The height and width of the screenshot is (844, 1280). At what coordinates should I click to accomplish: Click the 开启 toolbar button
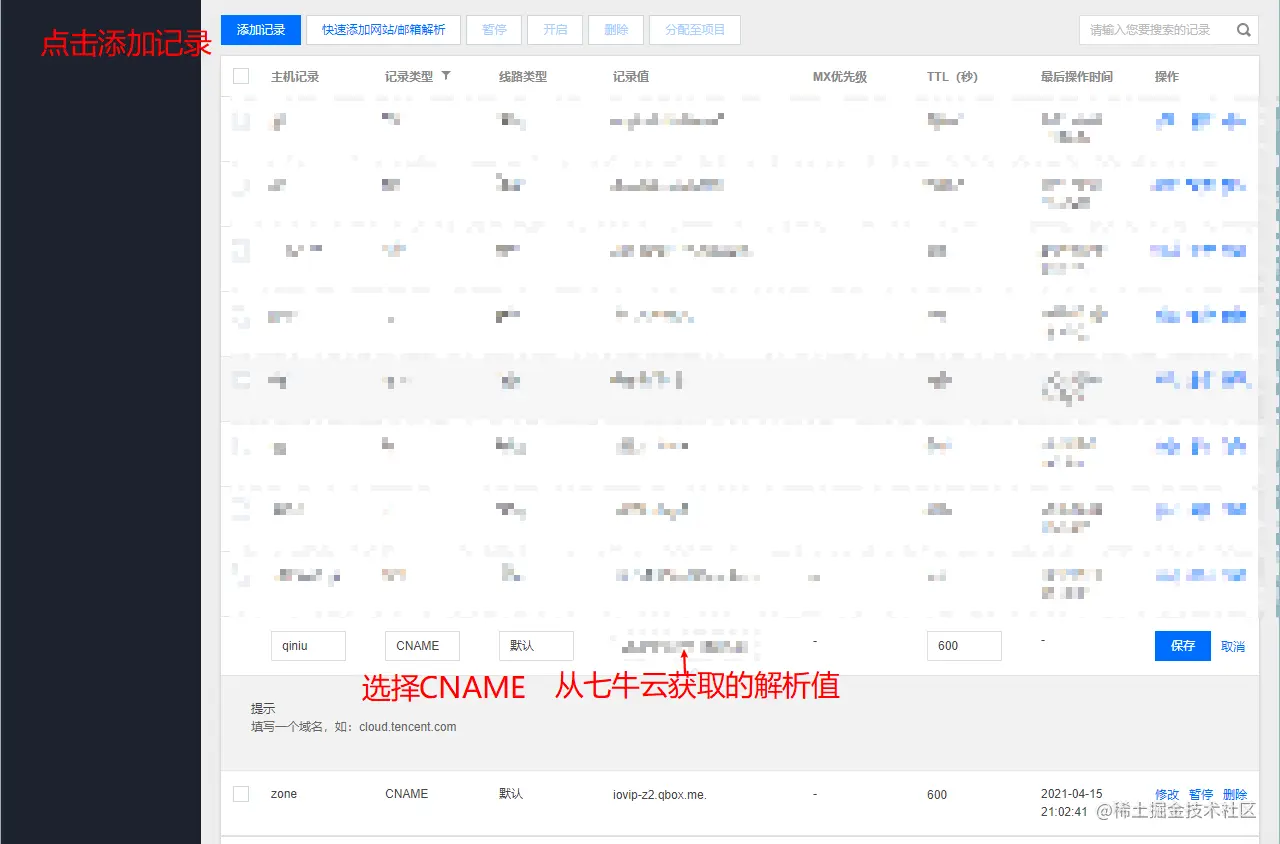coord(555,30)
